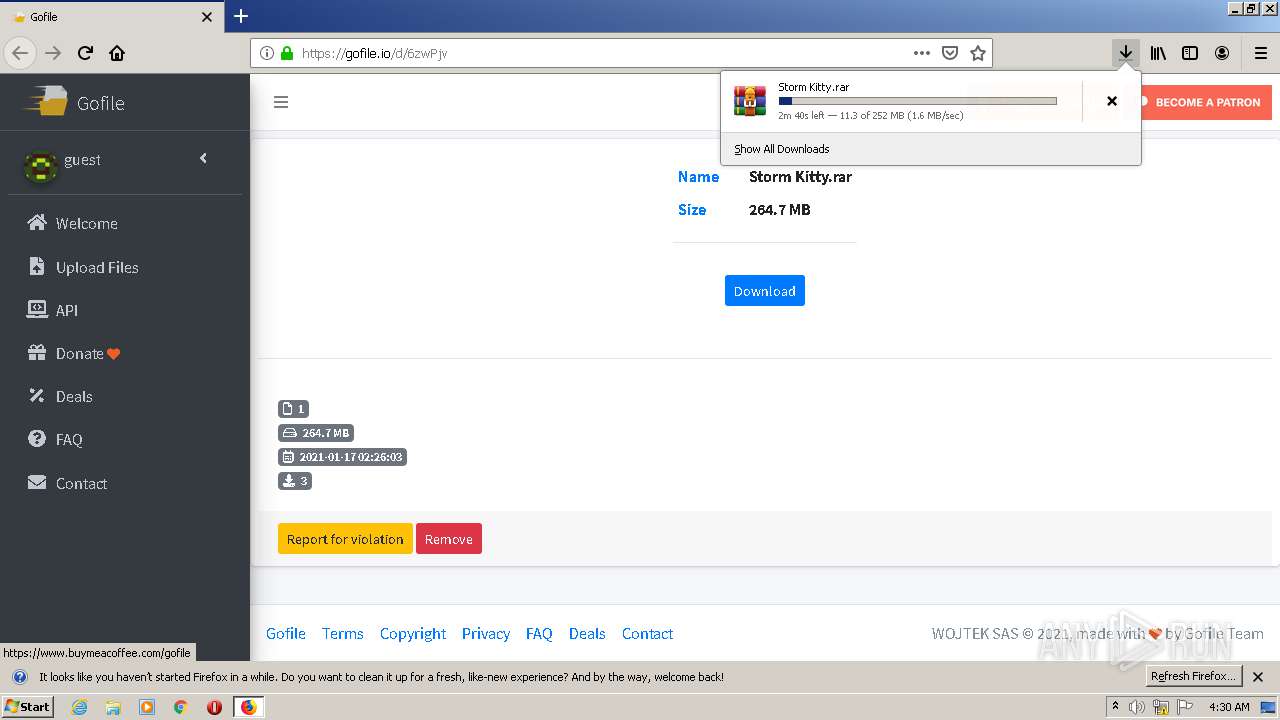Open the Firefox account icon
The image size is (1280, 720).
[x=1222, y=53]
